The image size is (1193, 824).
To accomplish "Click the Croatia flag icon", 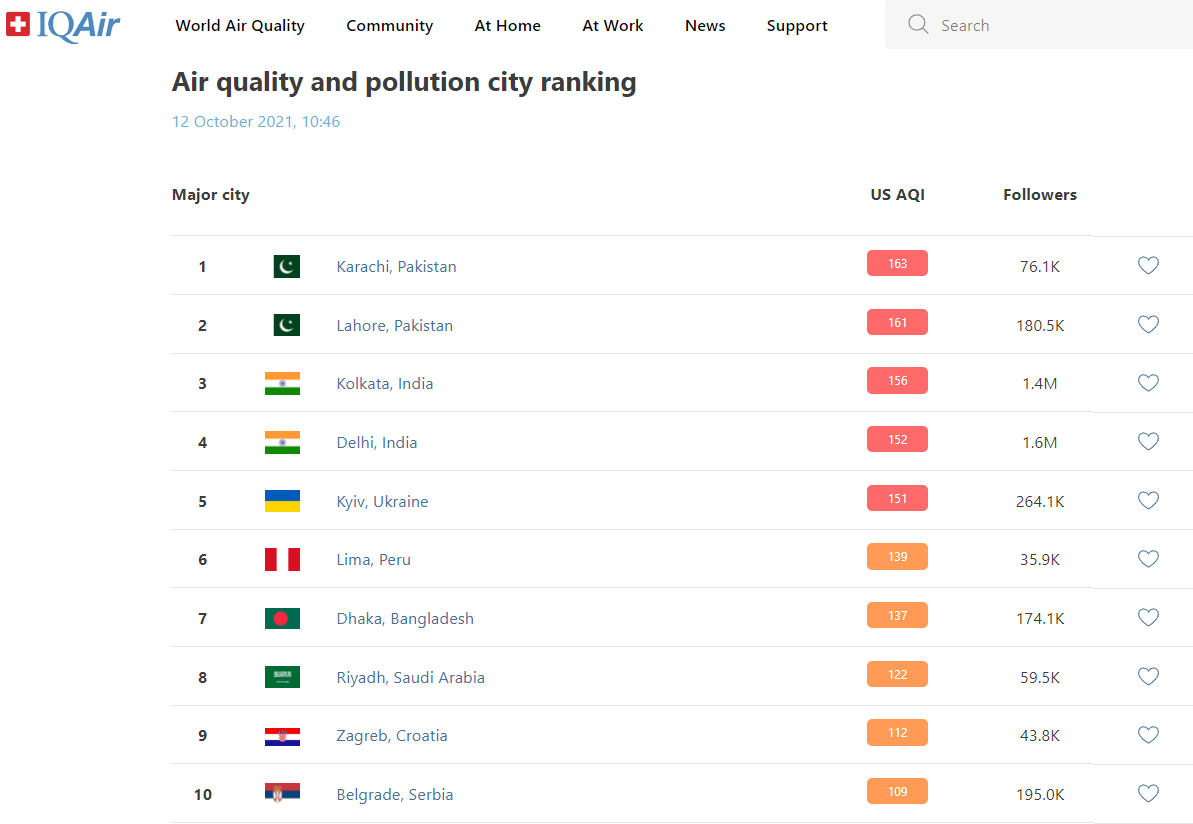I will click(x=282, y=736).
